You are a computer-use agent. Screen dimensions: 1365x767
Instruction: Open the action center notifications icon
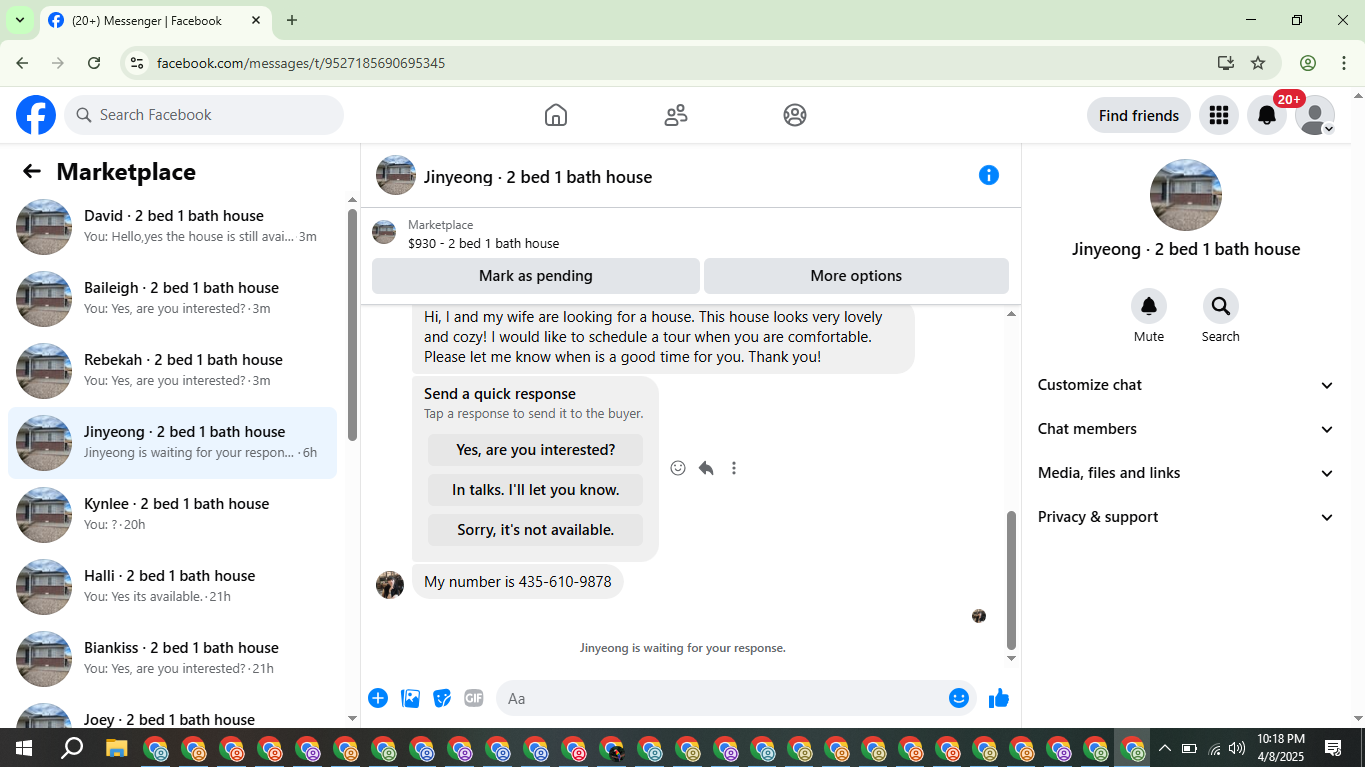1333,748
